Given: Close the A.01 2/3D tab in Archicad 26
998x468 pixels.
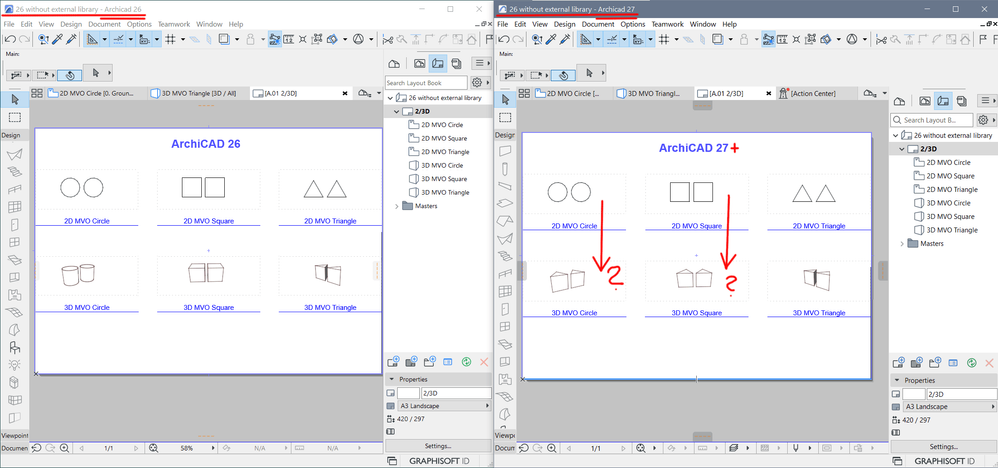Looking at the screenshot, I should coord(345,93).
